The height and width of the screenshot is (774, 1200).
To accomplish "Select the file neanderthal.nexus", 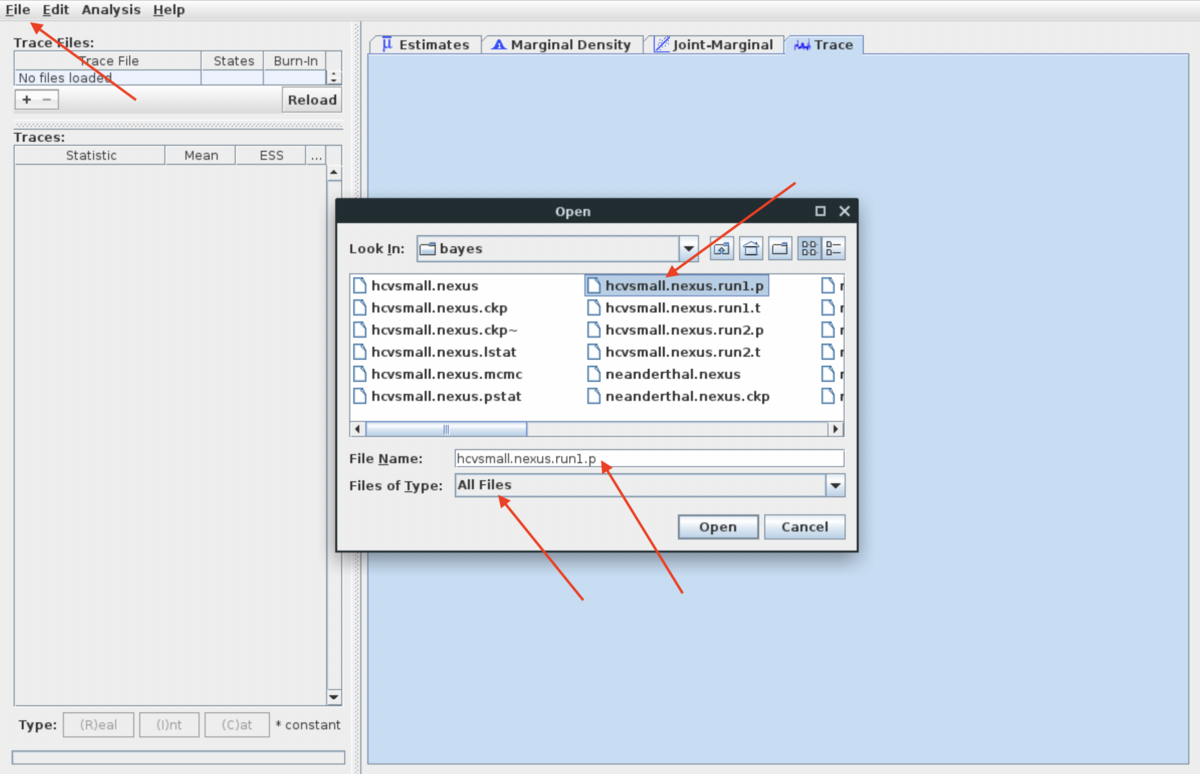I will coord(673,374).
